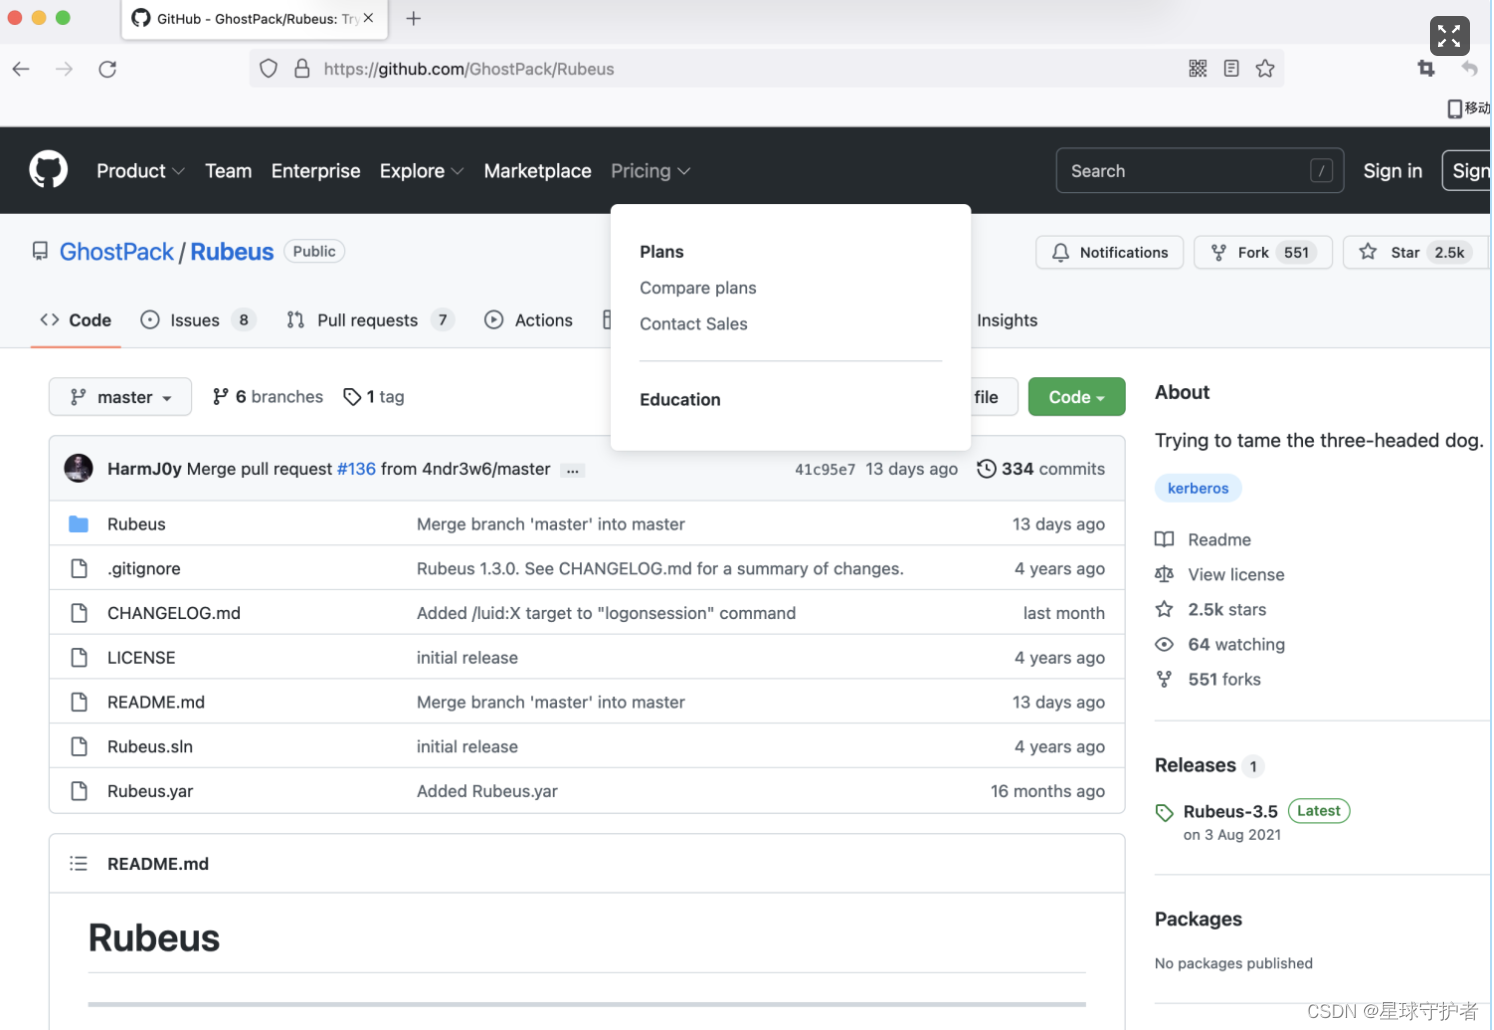
Task: Select Contact Sales menu entry
Action: click(x=693, y=324)
